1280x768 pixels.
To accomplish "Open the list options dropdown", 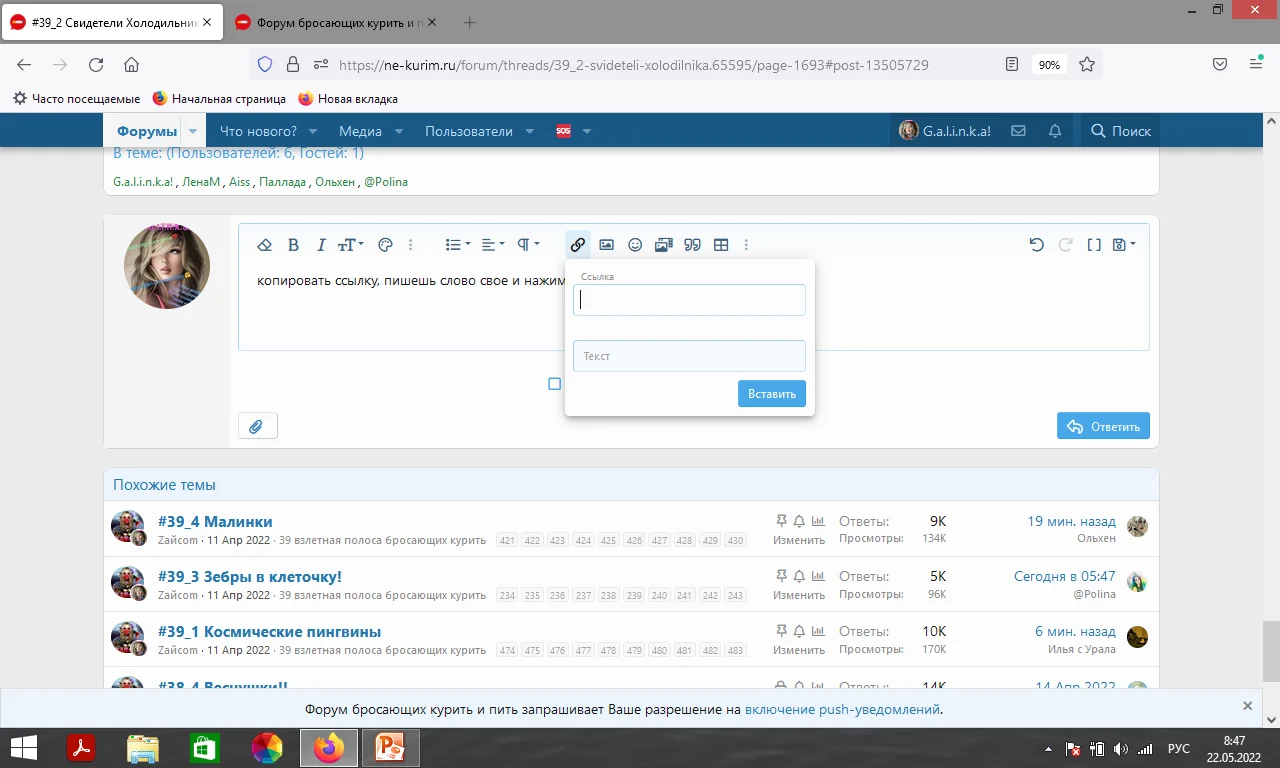I will click(458, 245).
